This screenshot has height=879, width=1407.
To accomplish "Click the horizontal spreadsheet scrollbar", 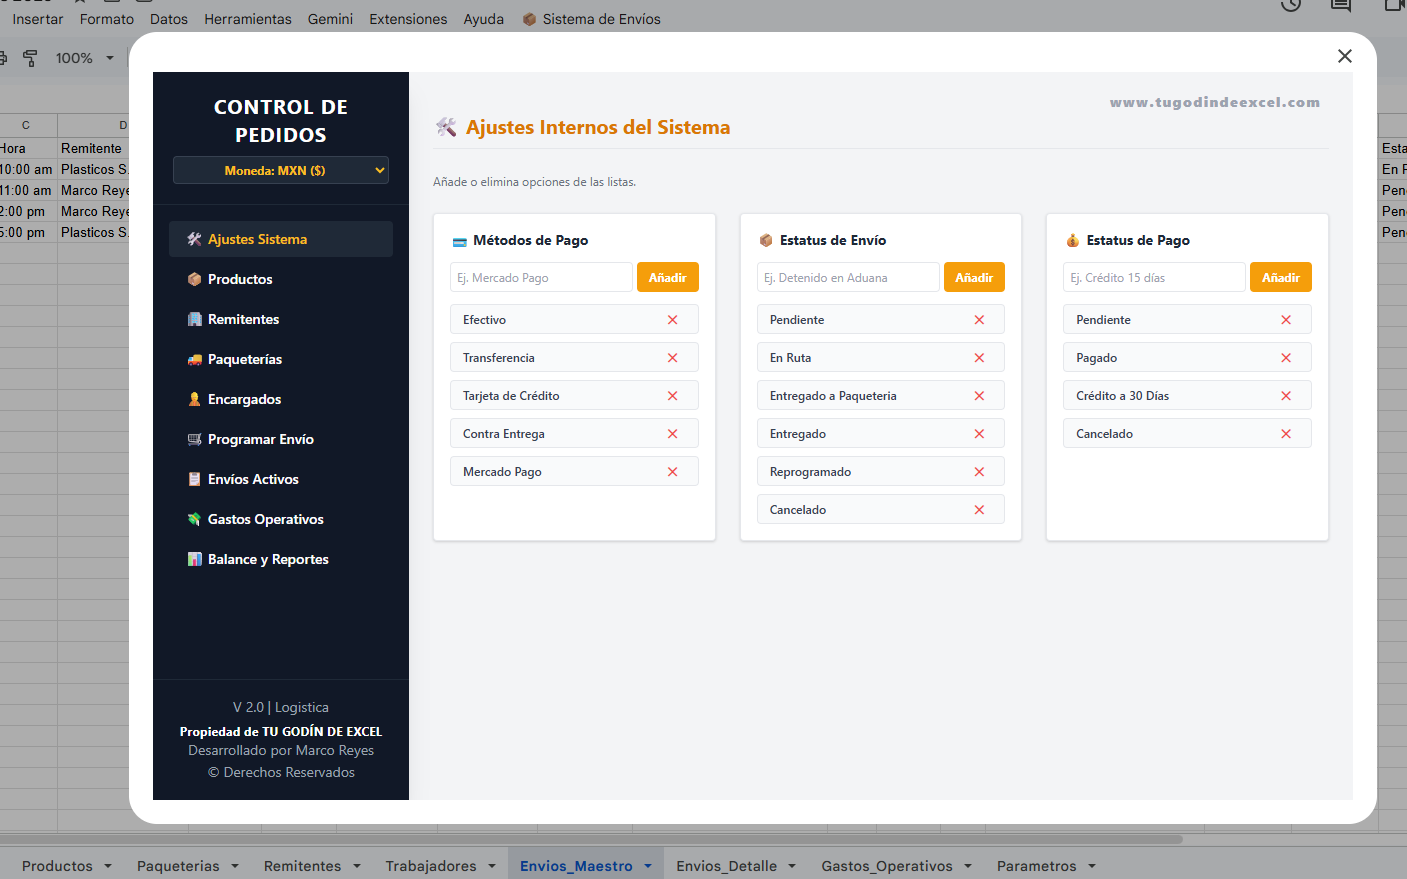I will 590,839.
